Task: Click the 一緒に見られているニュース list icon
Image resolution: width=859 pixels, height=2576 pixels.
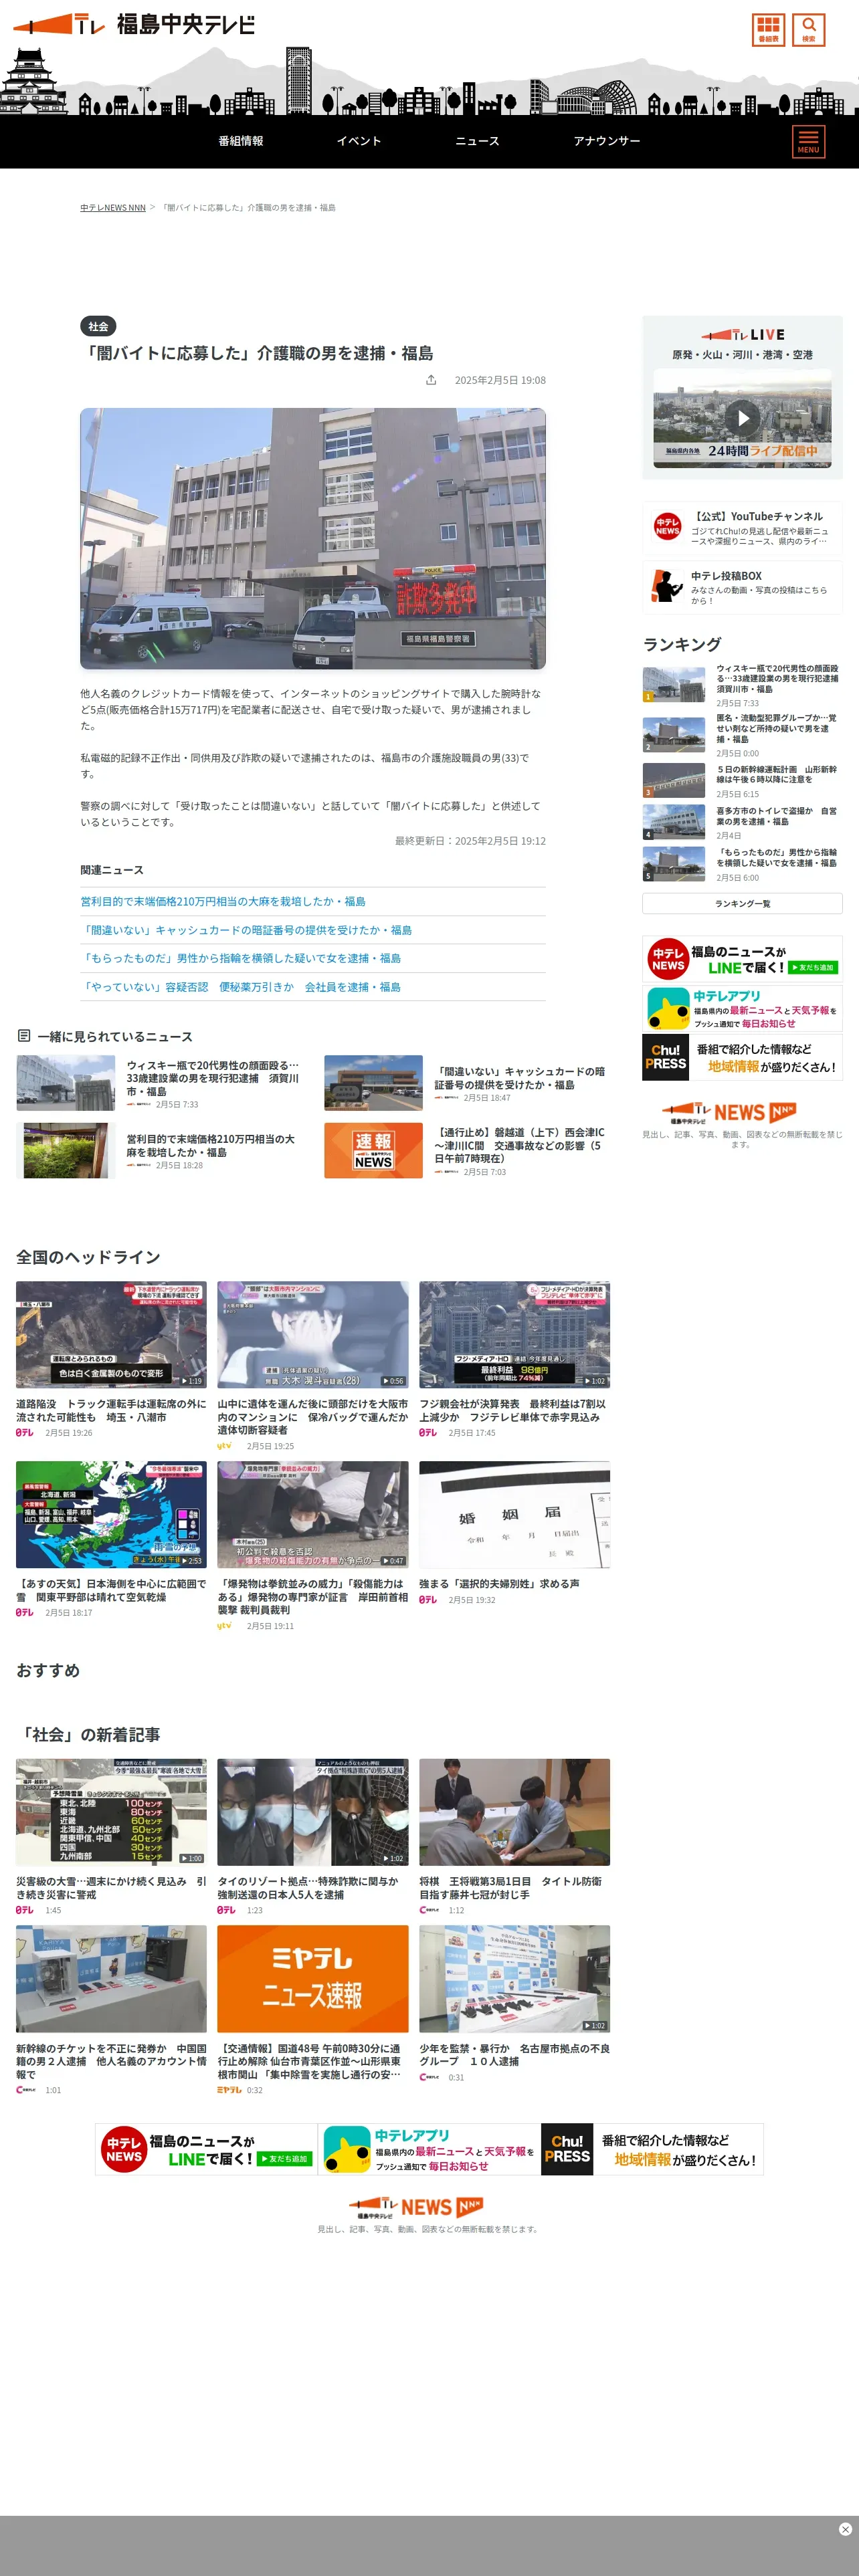Action: [x=24, y=1036]
